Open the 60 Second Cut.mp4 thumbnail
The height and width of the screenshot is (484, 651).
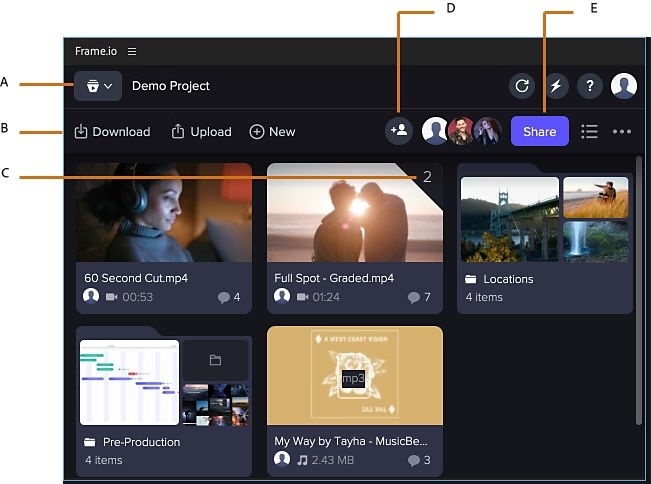[164, 212]
